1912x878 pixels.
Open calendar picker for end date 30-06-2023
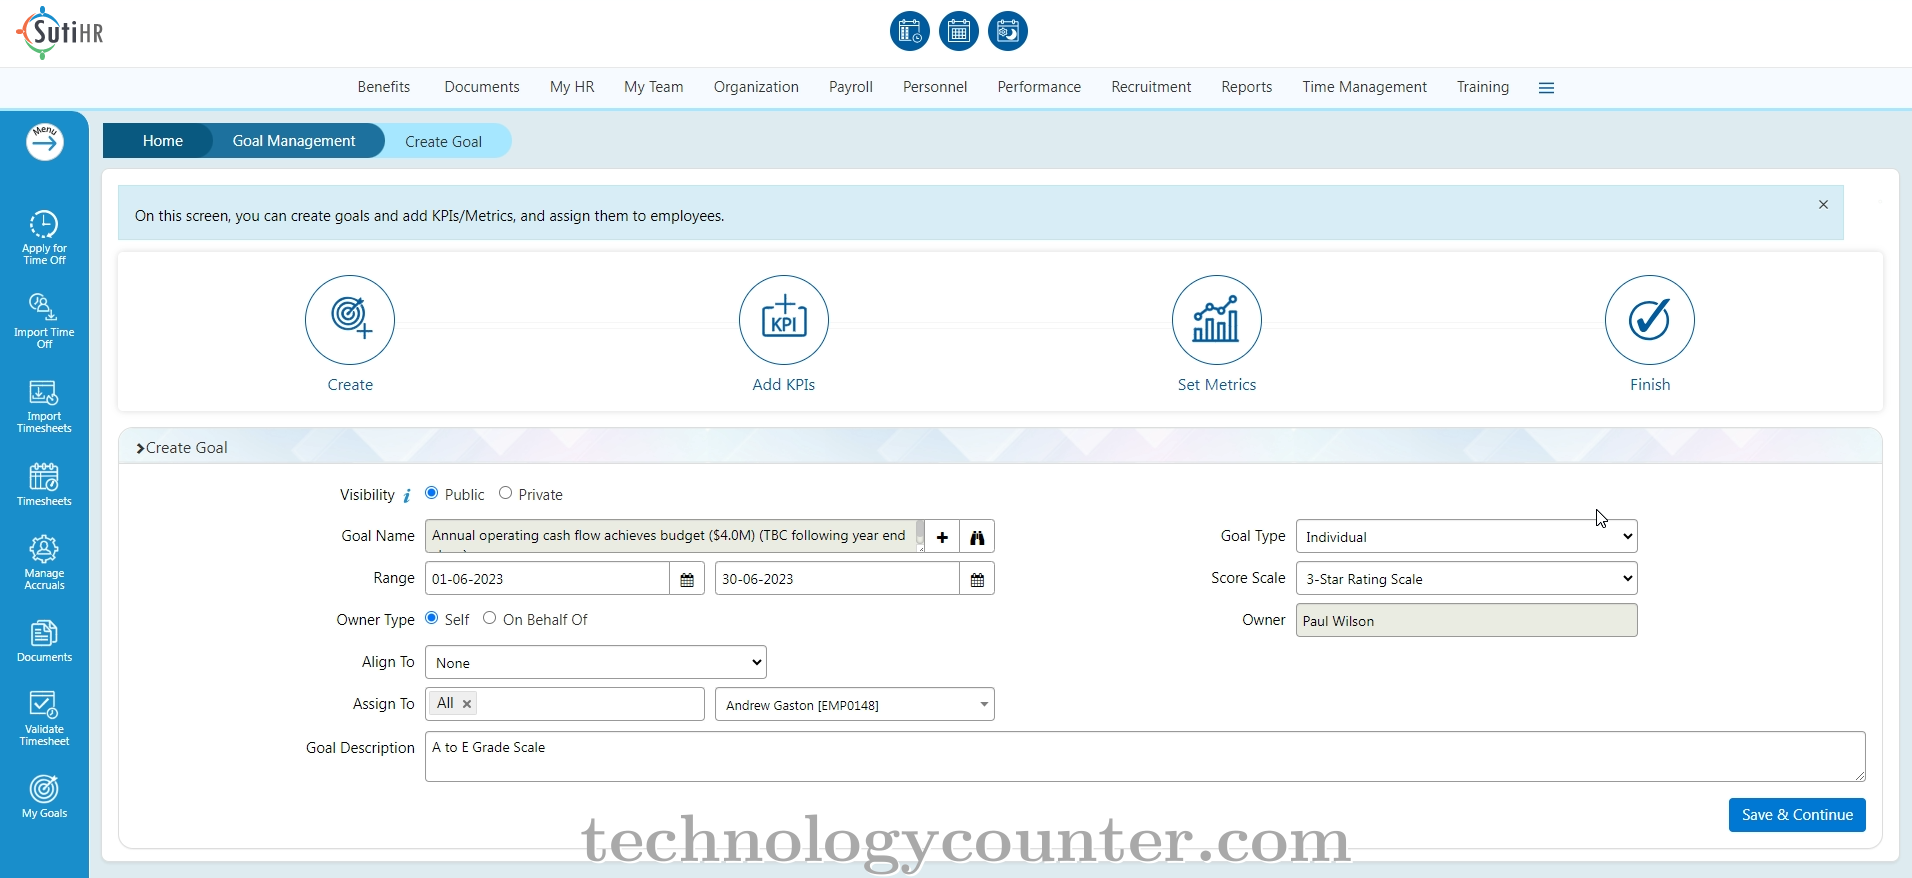[x=977, y=579]
